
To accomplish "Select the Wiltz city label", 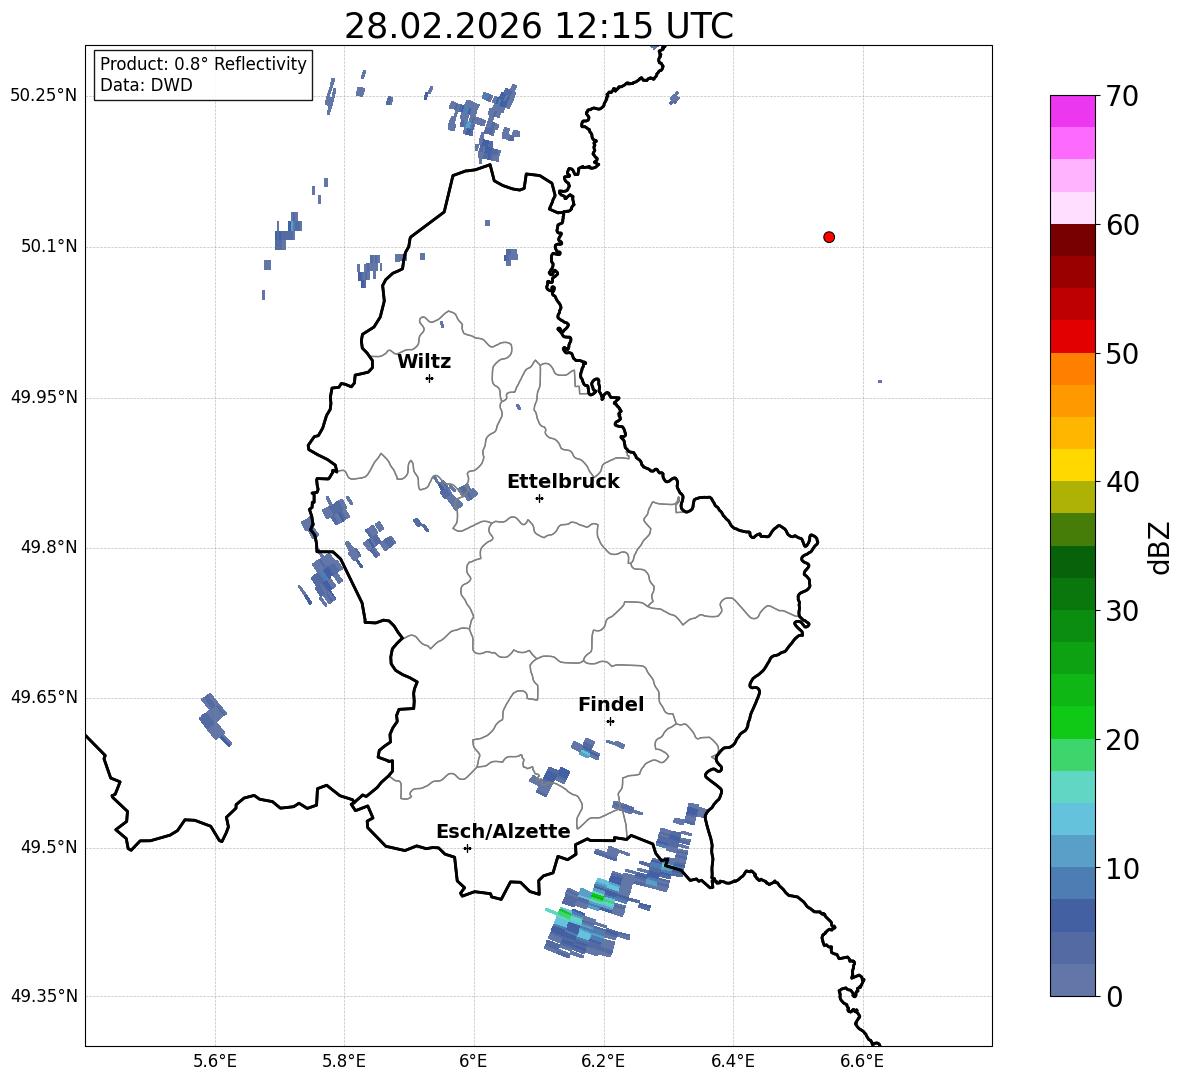I will click(x=424, y=362).
